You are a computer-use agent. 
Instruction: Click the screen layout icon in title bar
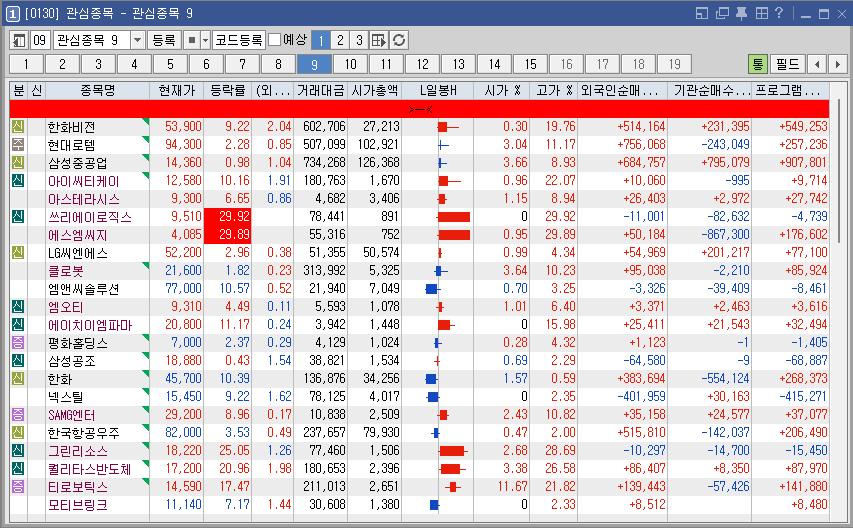tap(702, 13)
